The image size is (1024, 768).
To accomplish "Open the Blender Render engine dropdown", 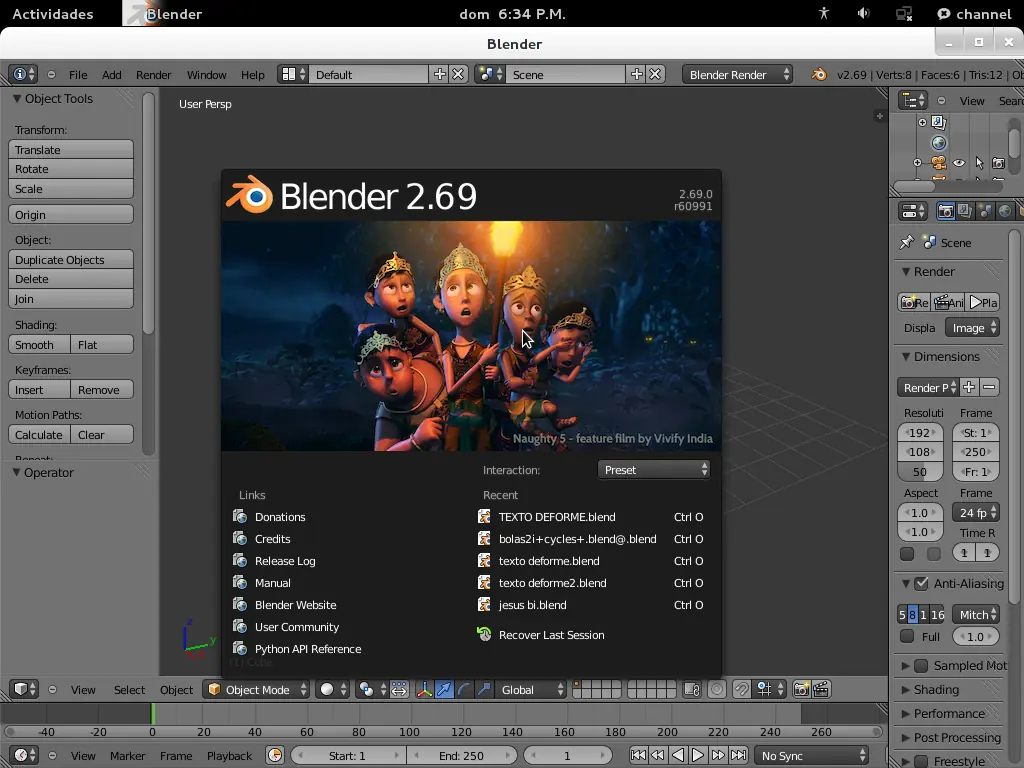I will click(737, 74).
